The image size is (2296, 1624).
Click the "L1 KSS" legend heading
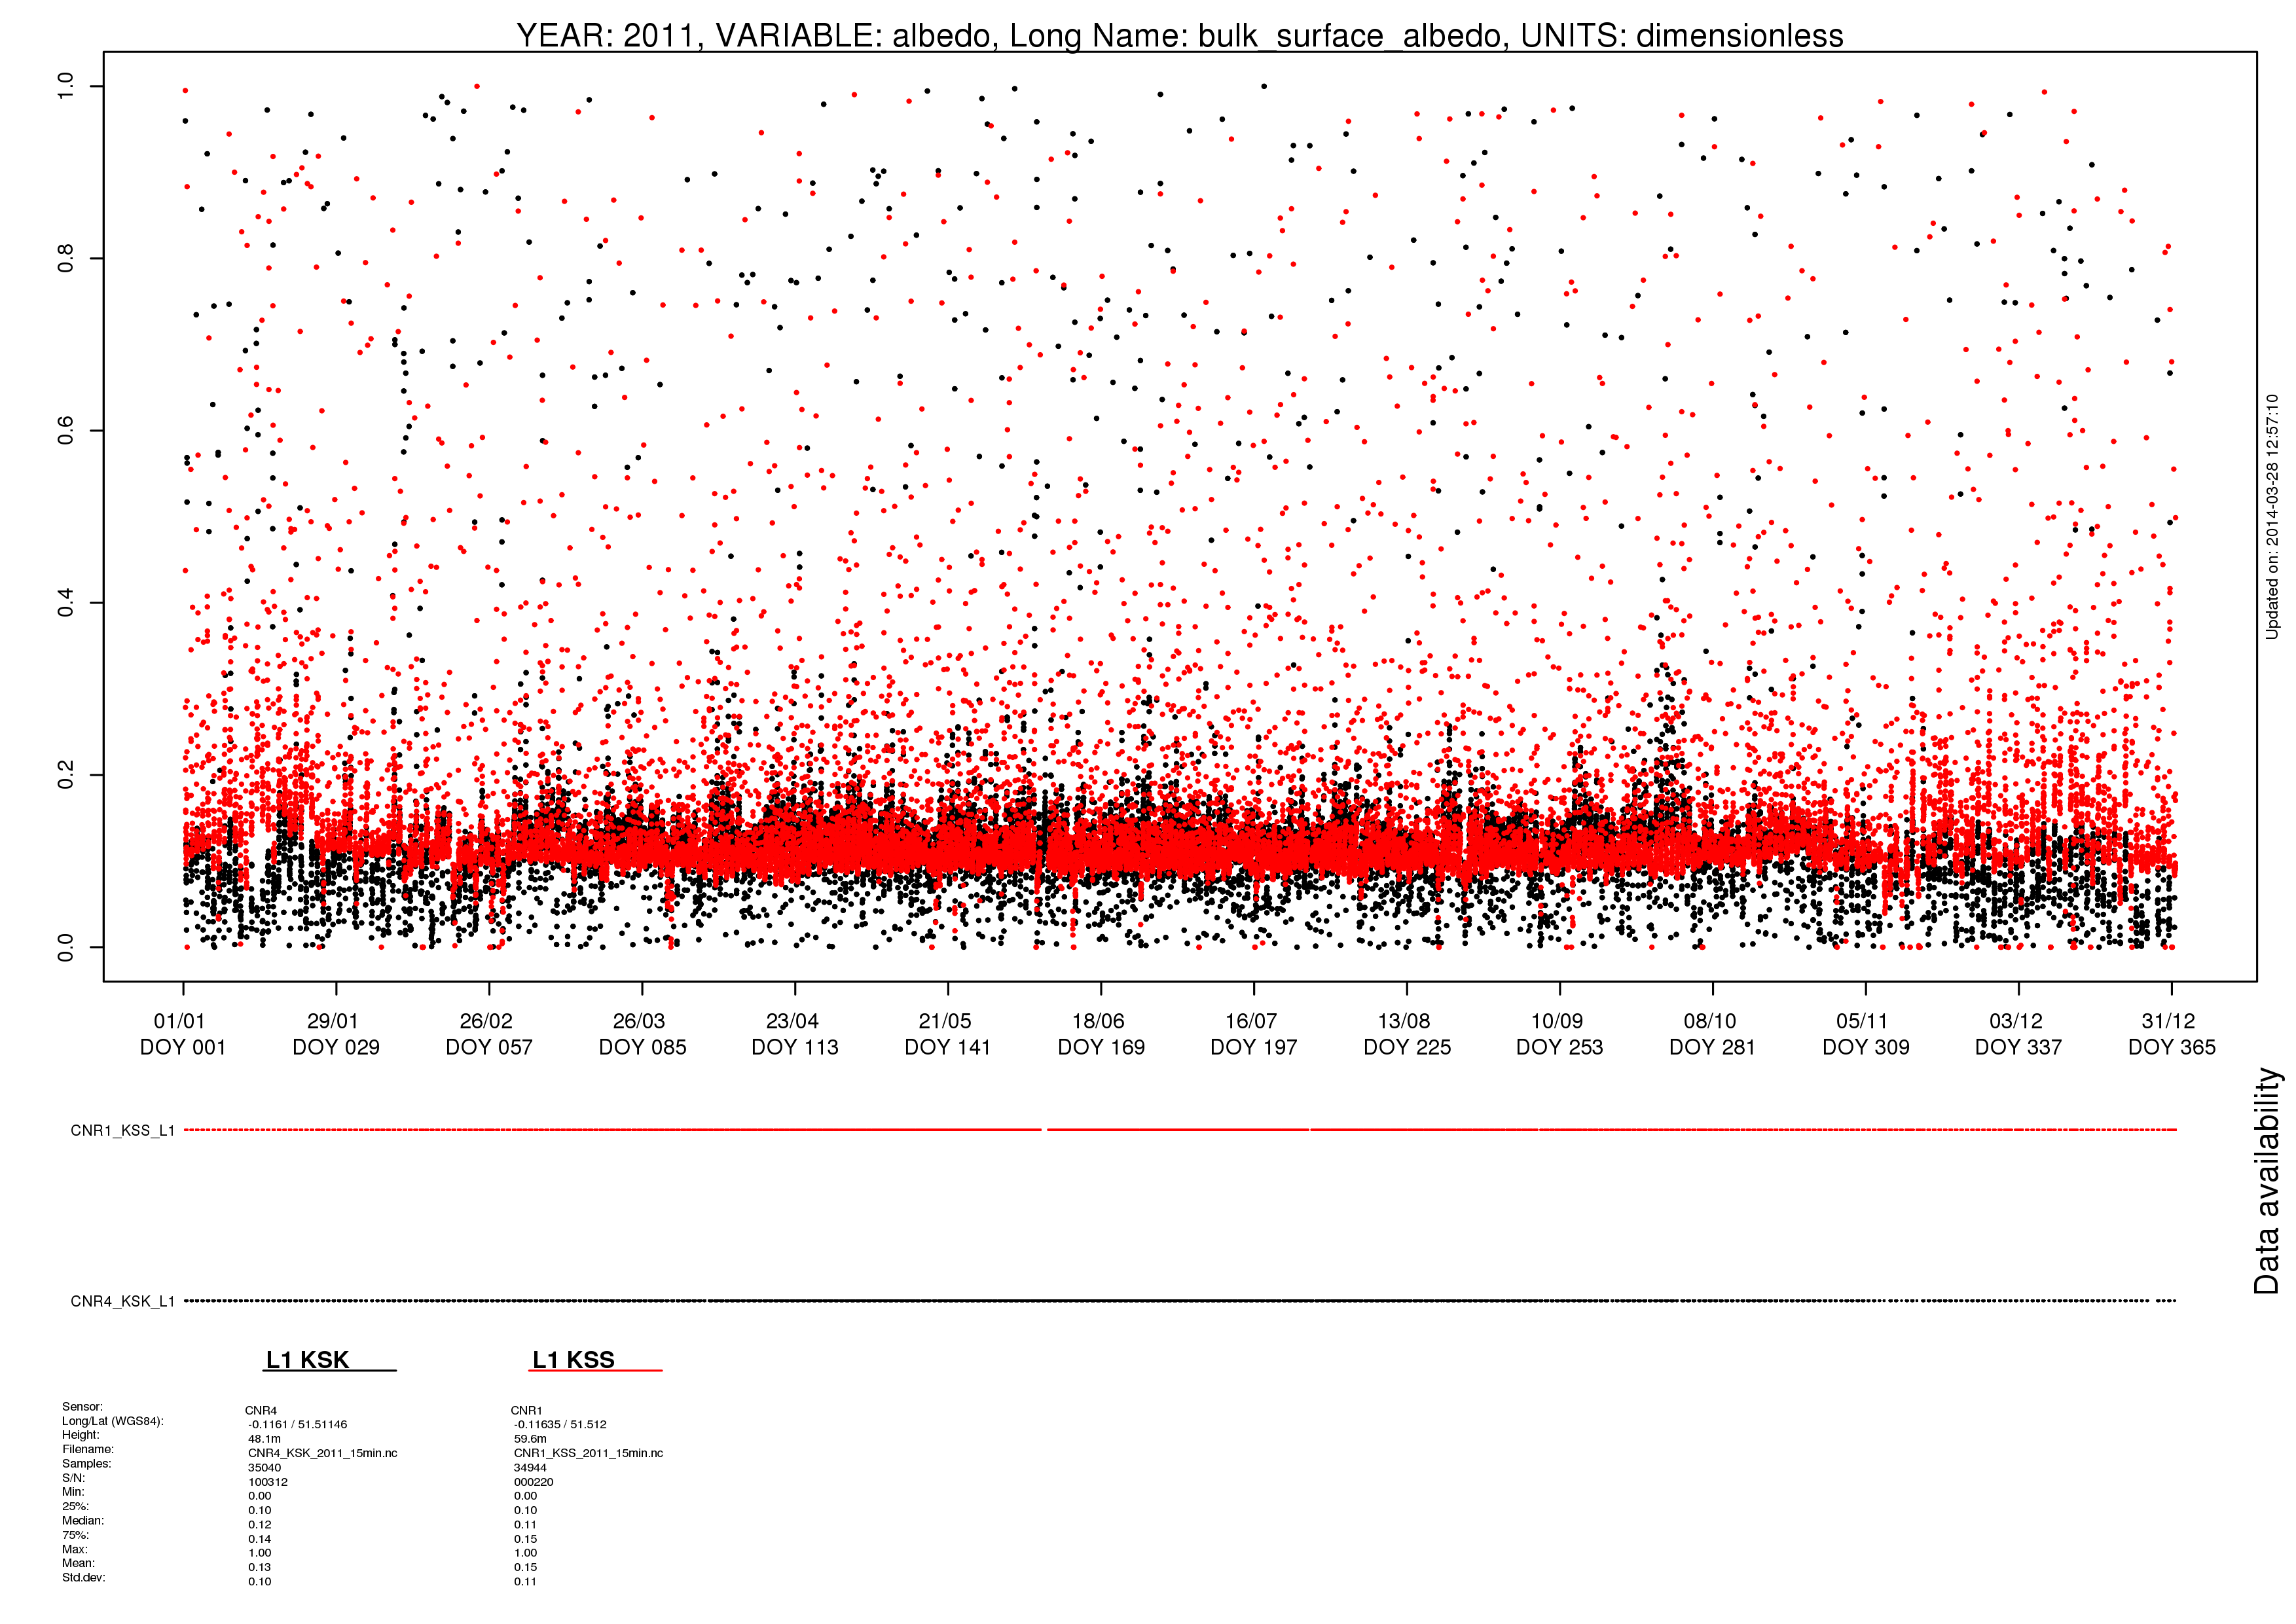coord(573,1360)
